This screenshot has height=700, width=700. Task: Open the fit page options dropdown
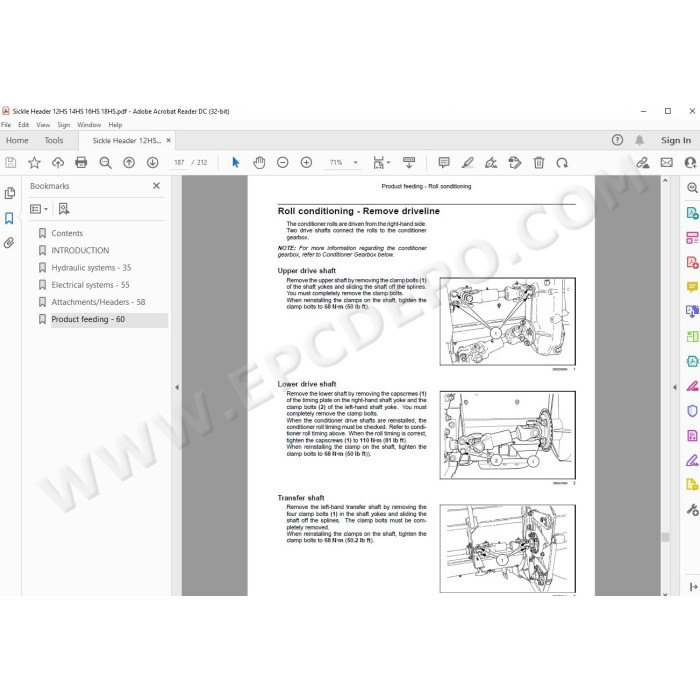(381, 162)
